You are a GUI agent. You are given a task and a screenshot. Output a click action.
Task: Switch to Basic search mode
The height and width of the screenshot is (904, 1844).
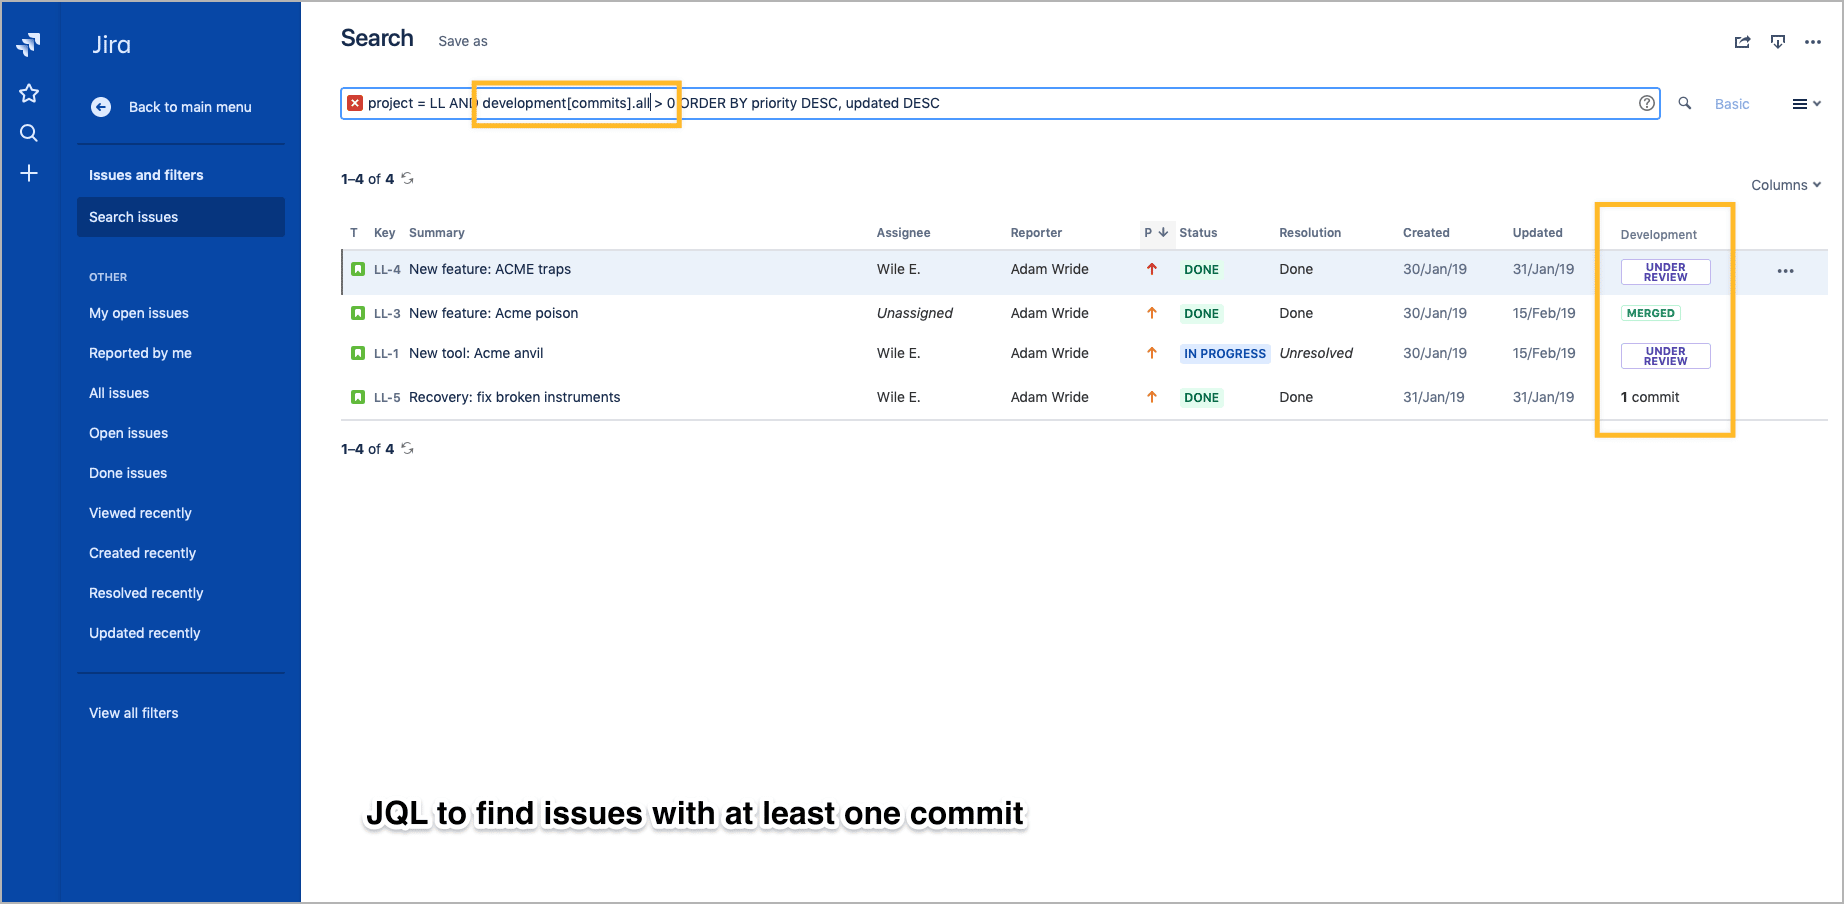[x=1732, y=104]
